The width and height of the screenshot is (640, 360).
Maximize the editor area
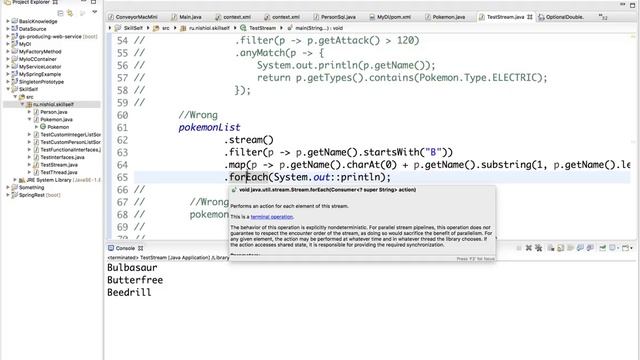pos(632,4)
